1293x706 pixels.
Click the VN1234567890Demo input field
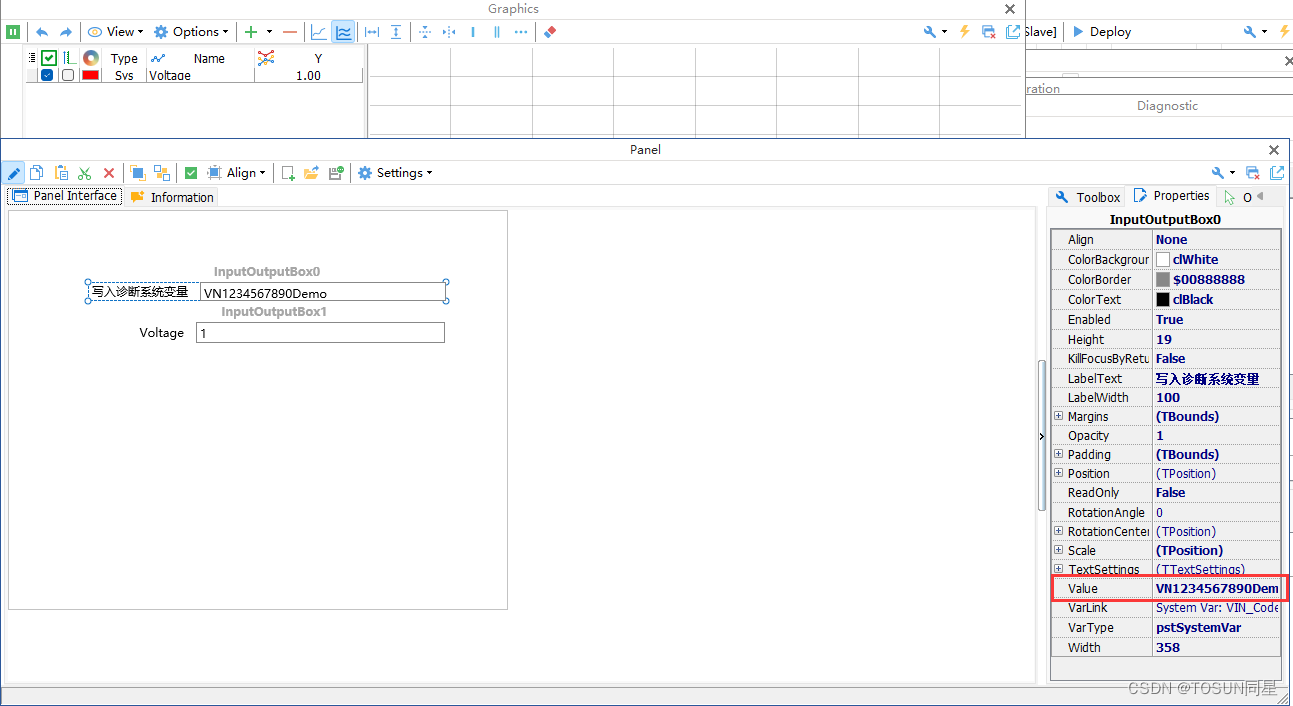pos(323,292)
